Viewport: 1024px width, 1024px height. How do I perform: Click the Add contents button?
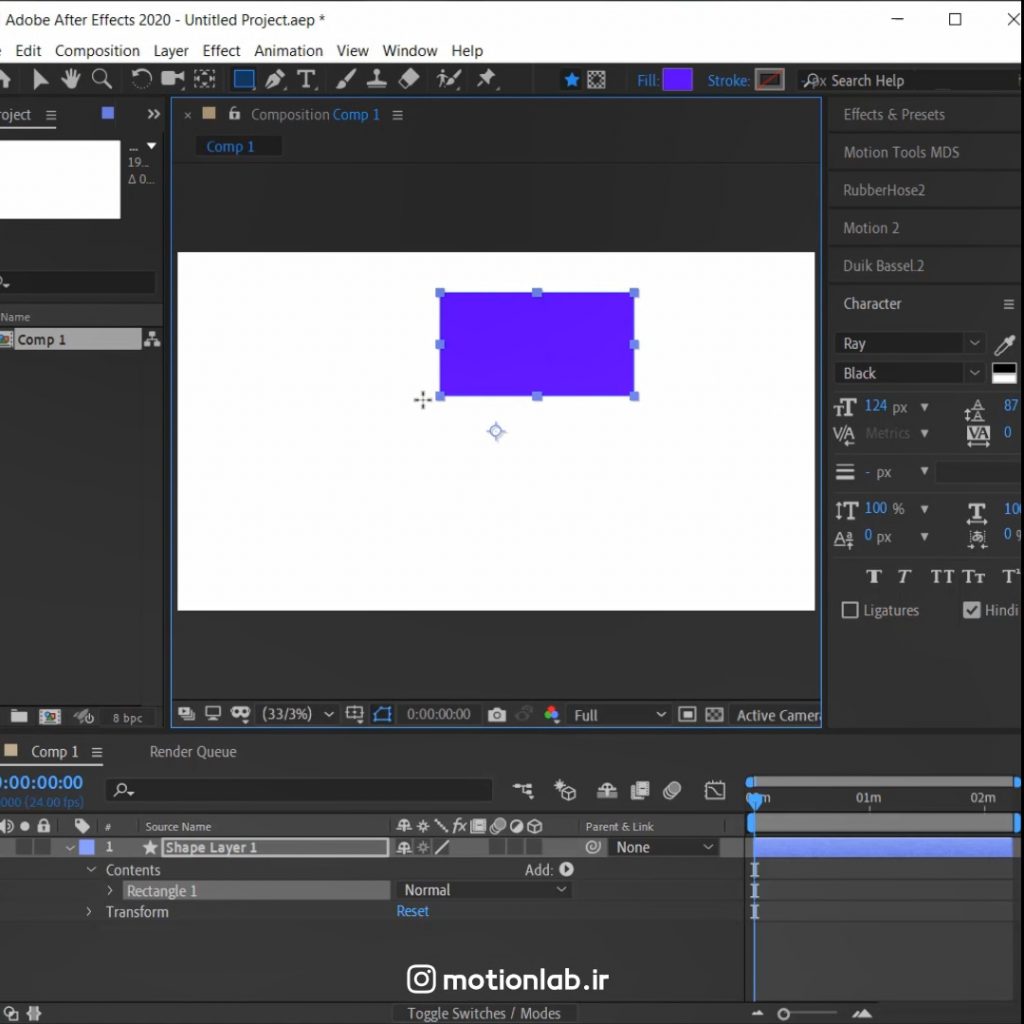pos(566,869)
